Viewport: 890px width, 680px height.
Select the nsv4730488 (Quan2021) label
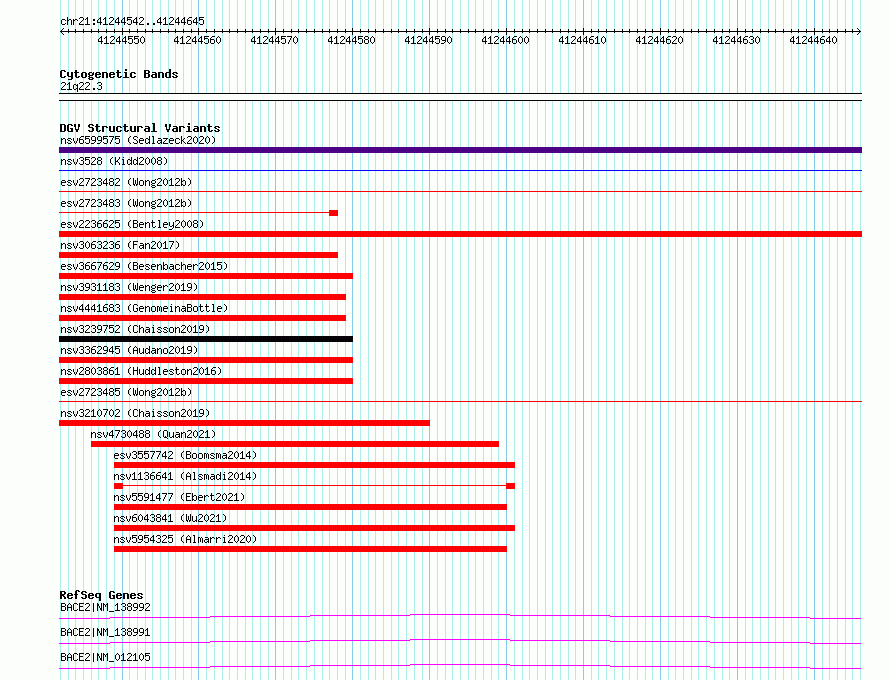(153, 434)
